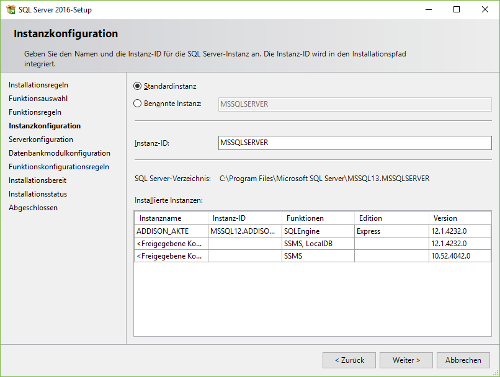The height and width of the screenshot is (377, 500).
Task: Click the SQL Server setup title icon
Action: pos(11,10)
